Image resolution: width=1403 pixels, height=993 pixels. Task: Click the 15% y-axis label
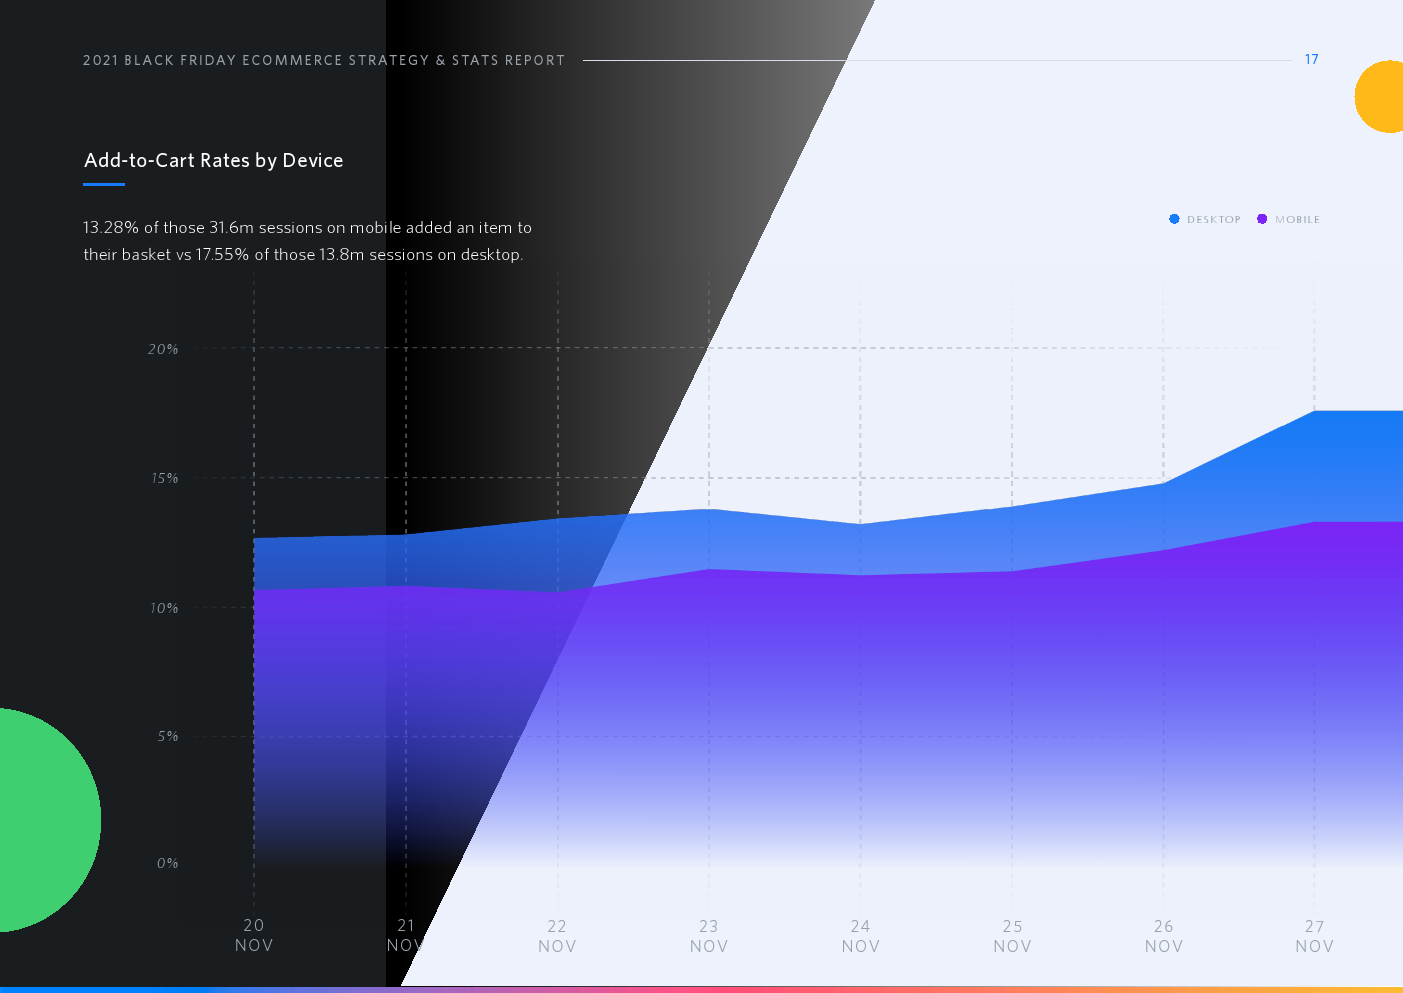point(164,479)
